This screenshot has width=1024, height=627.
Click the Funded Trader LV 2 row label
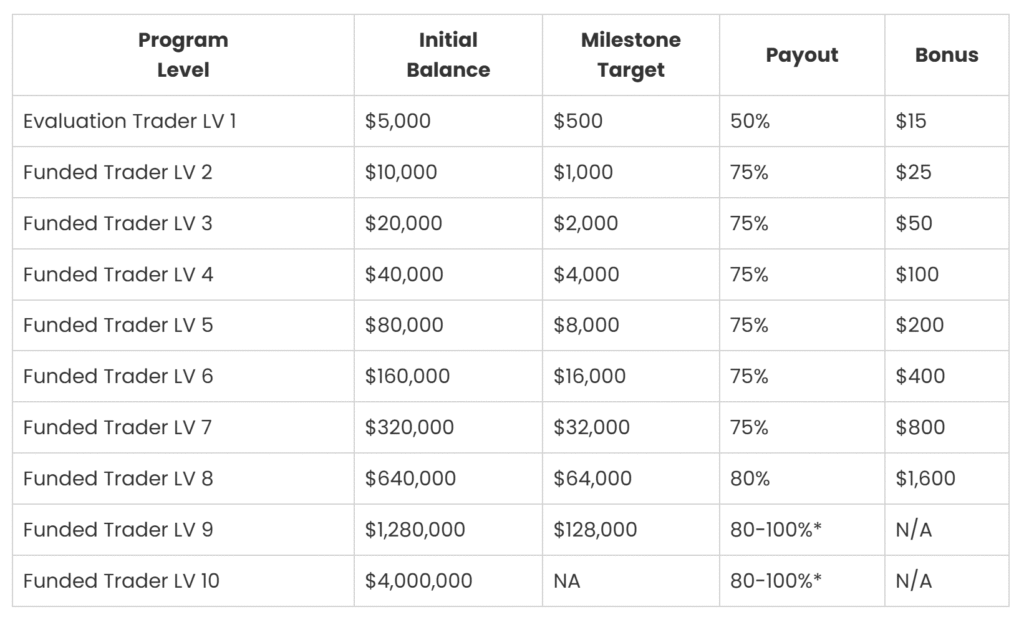point(118,172)
